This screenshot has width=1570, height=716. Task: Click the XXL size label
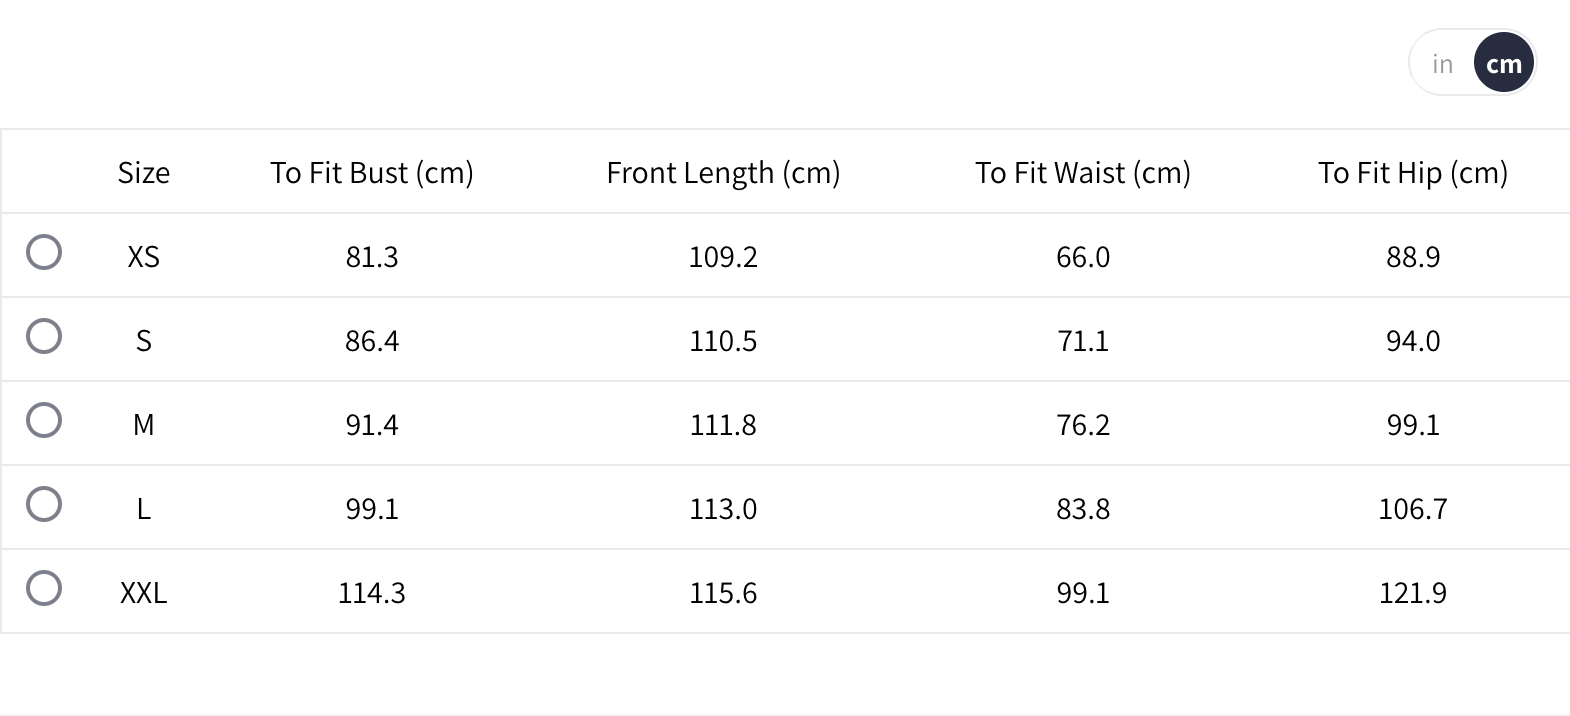(x=144, y=593)
